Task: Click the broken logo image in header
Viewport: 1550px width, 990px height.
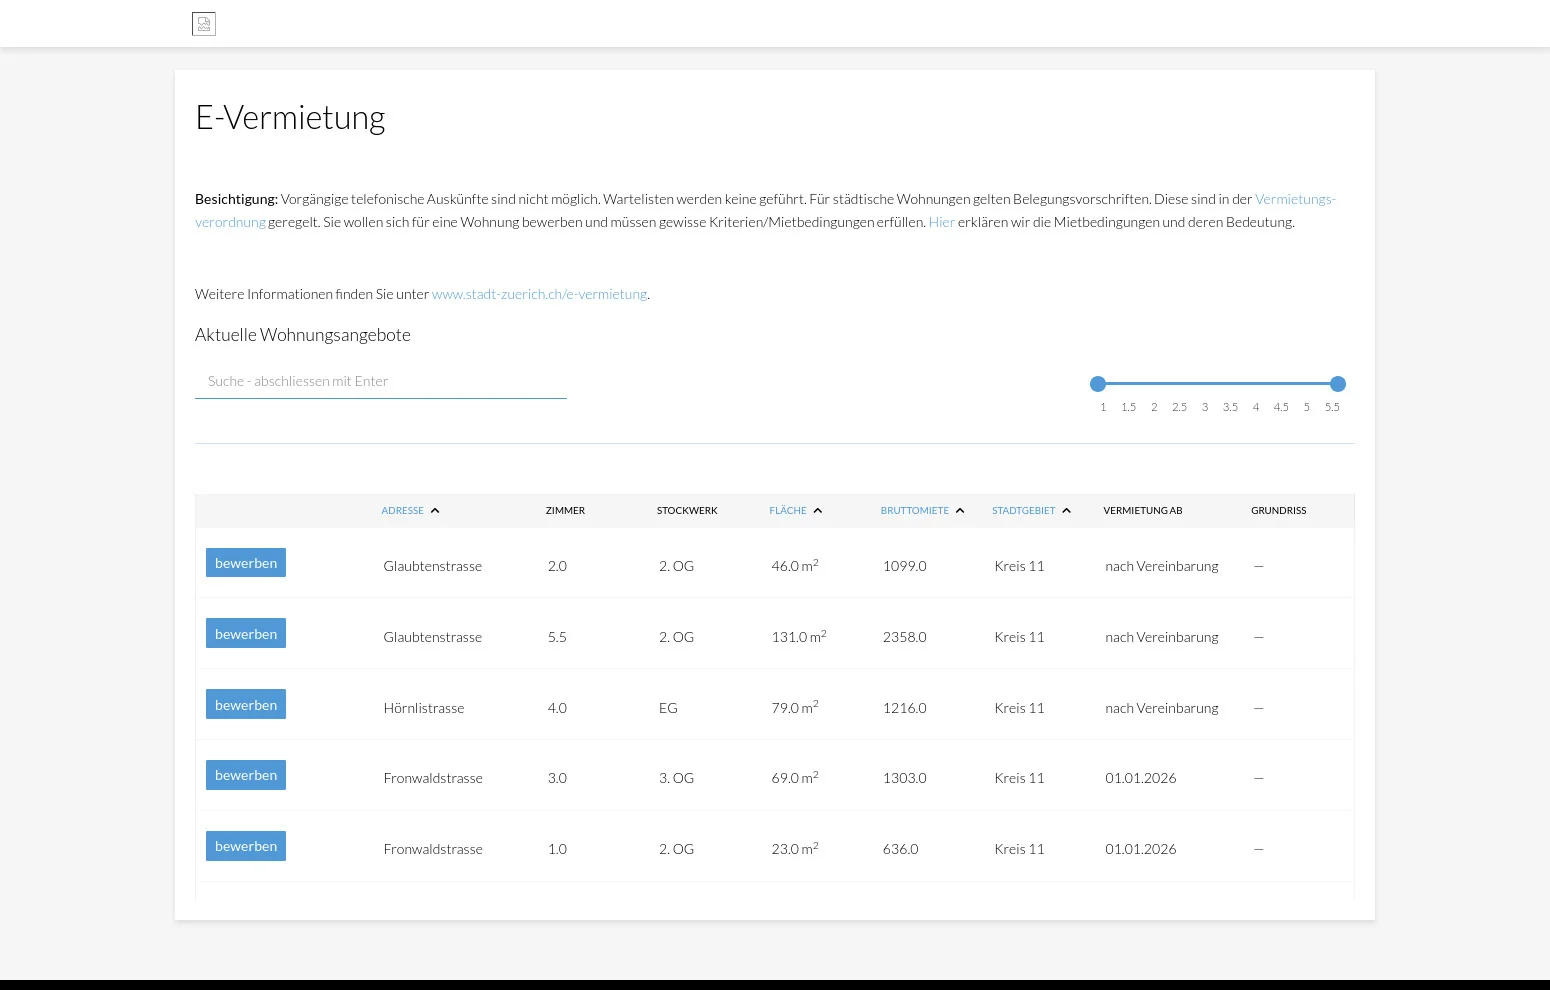Action: click(204, 24)
